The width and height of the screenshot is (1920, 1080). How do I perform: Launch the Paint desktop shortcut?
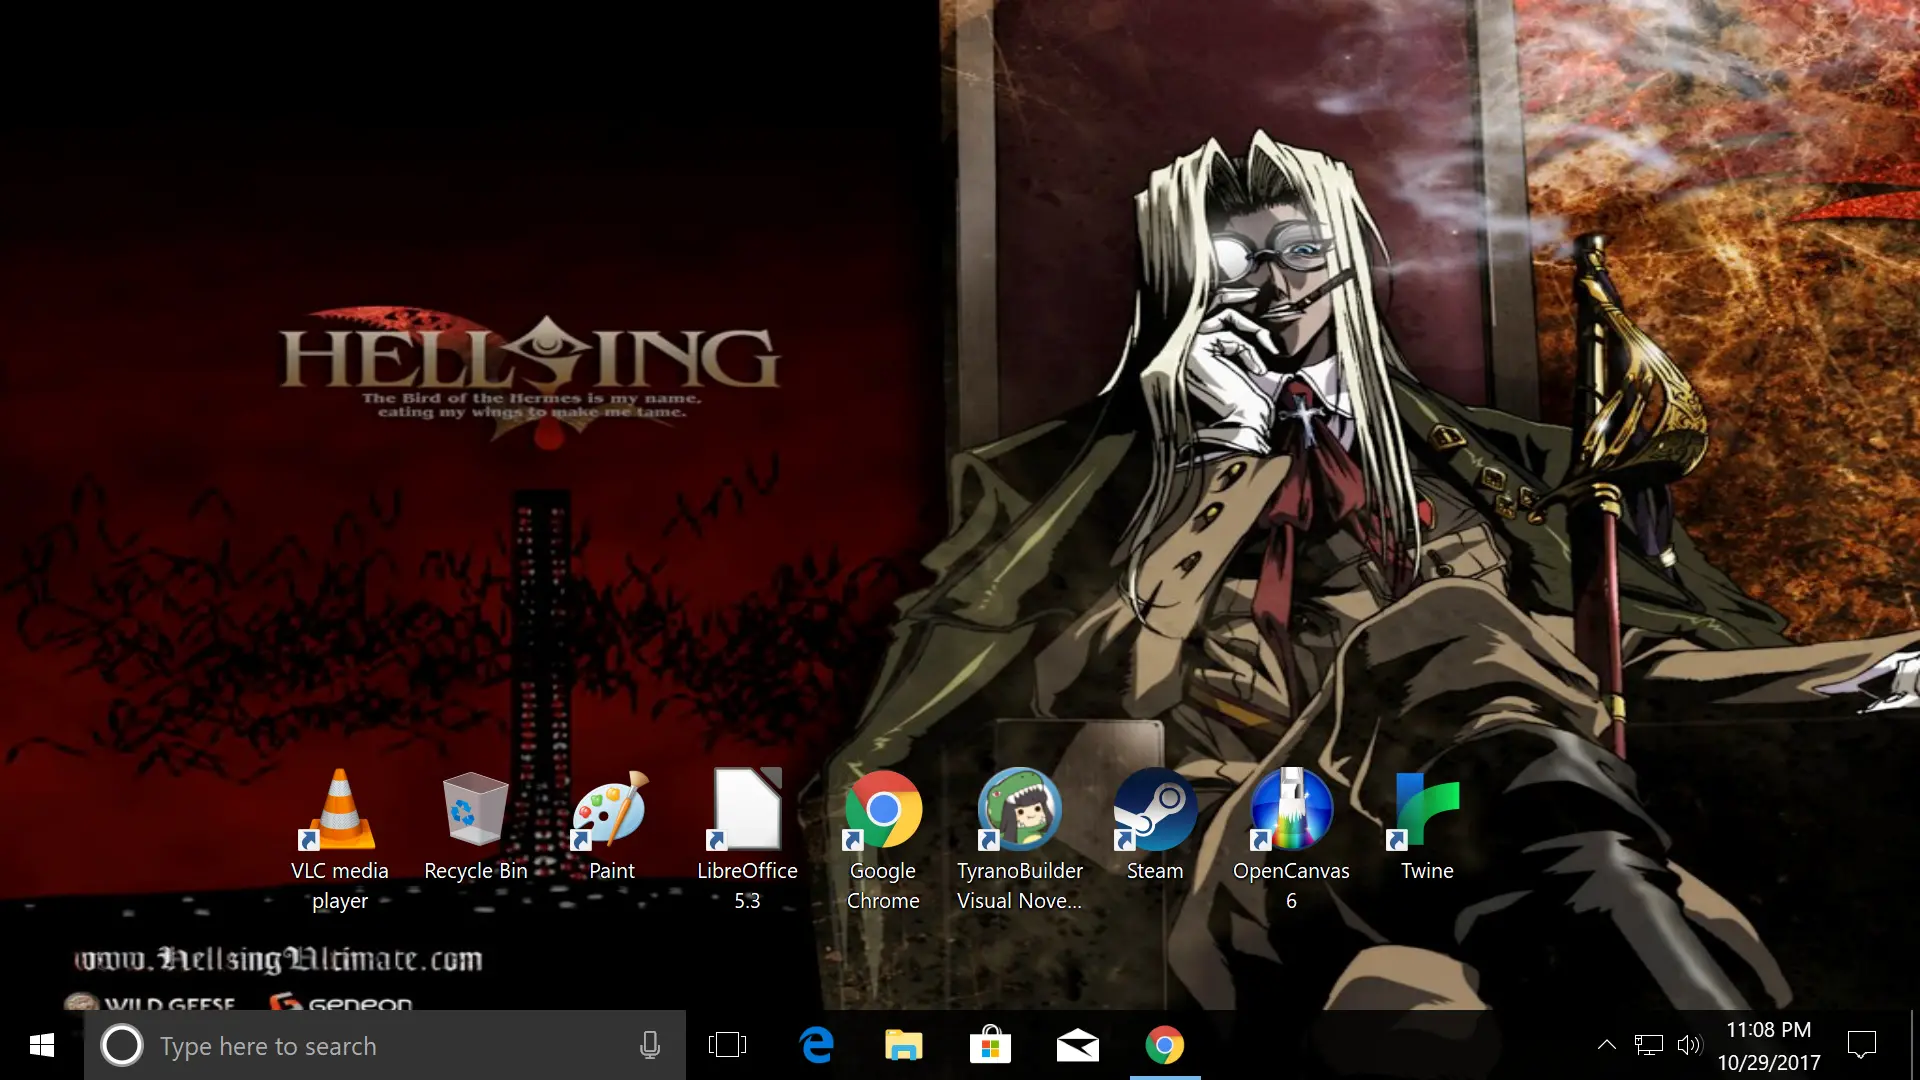[x=612, y=828]
